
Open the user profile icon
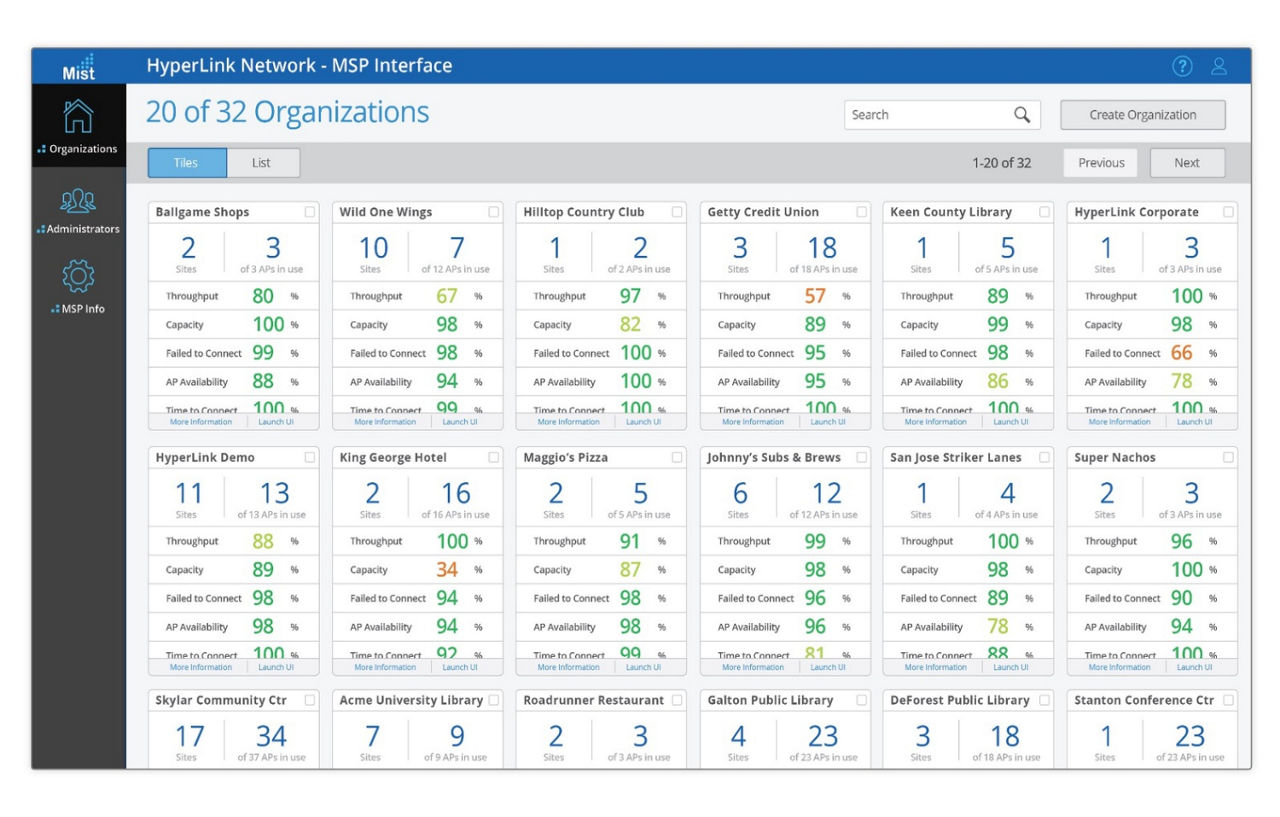click(1218, 66)
